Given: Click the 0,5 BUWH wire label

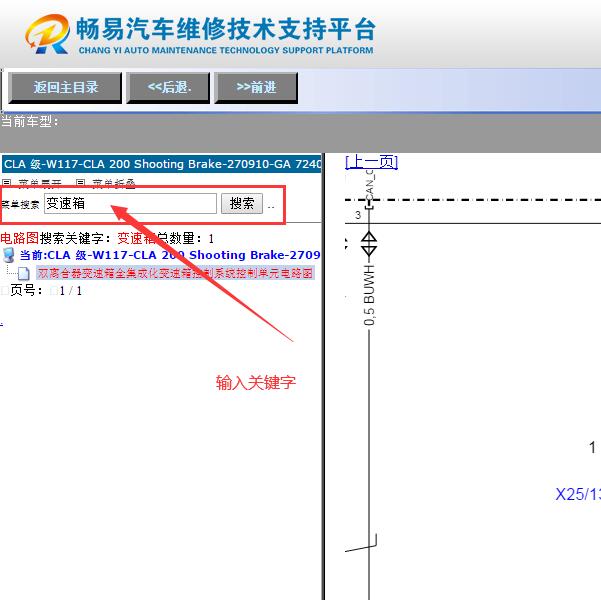Looking at the screenshot, I should [369, 295].
